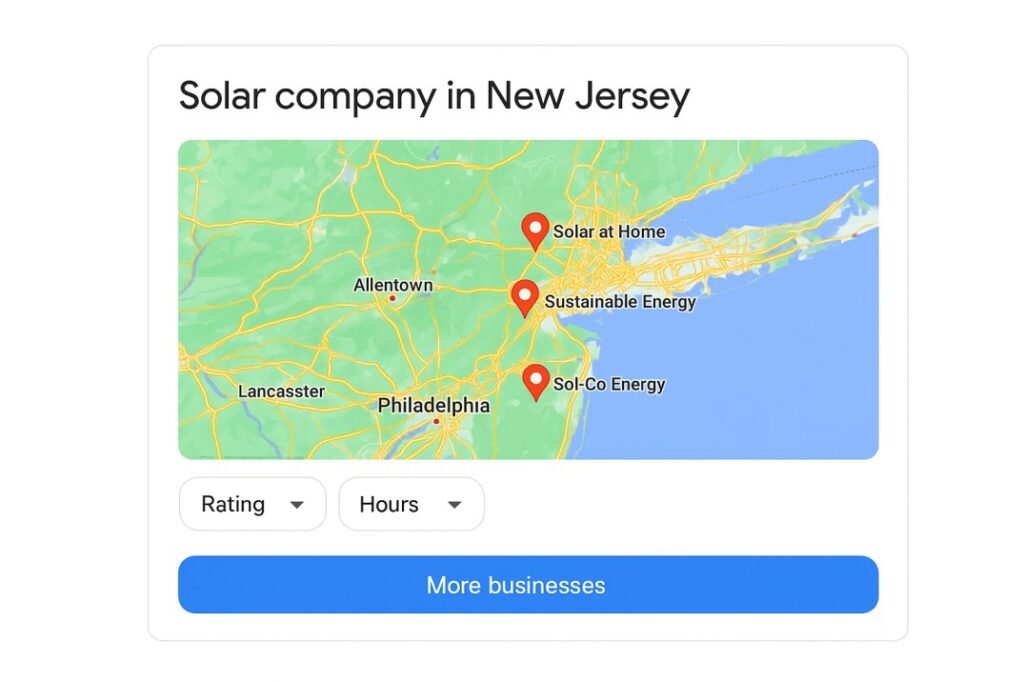The height and width of the screenshot is (682, 1024).
Task: Click the Philadelphia city dot marker
Action: click(x=436, y=421)
